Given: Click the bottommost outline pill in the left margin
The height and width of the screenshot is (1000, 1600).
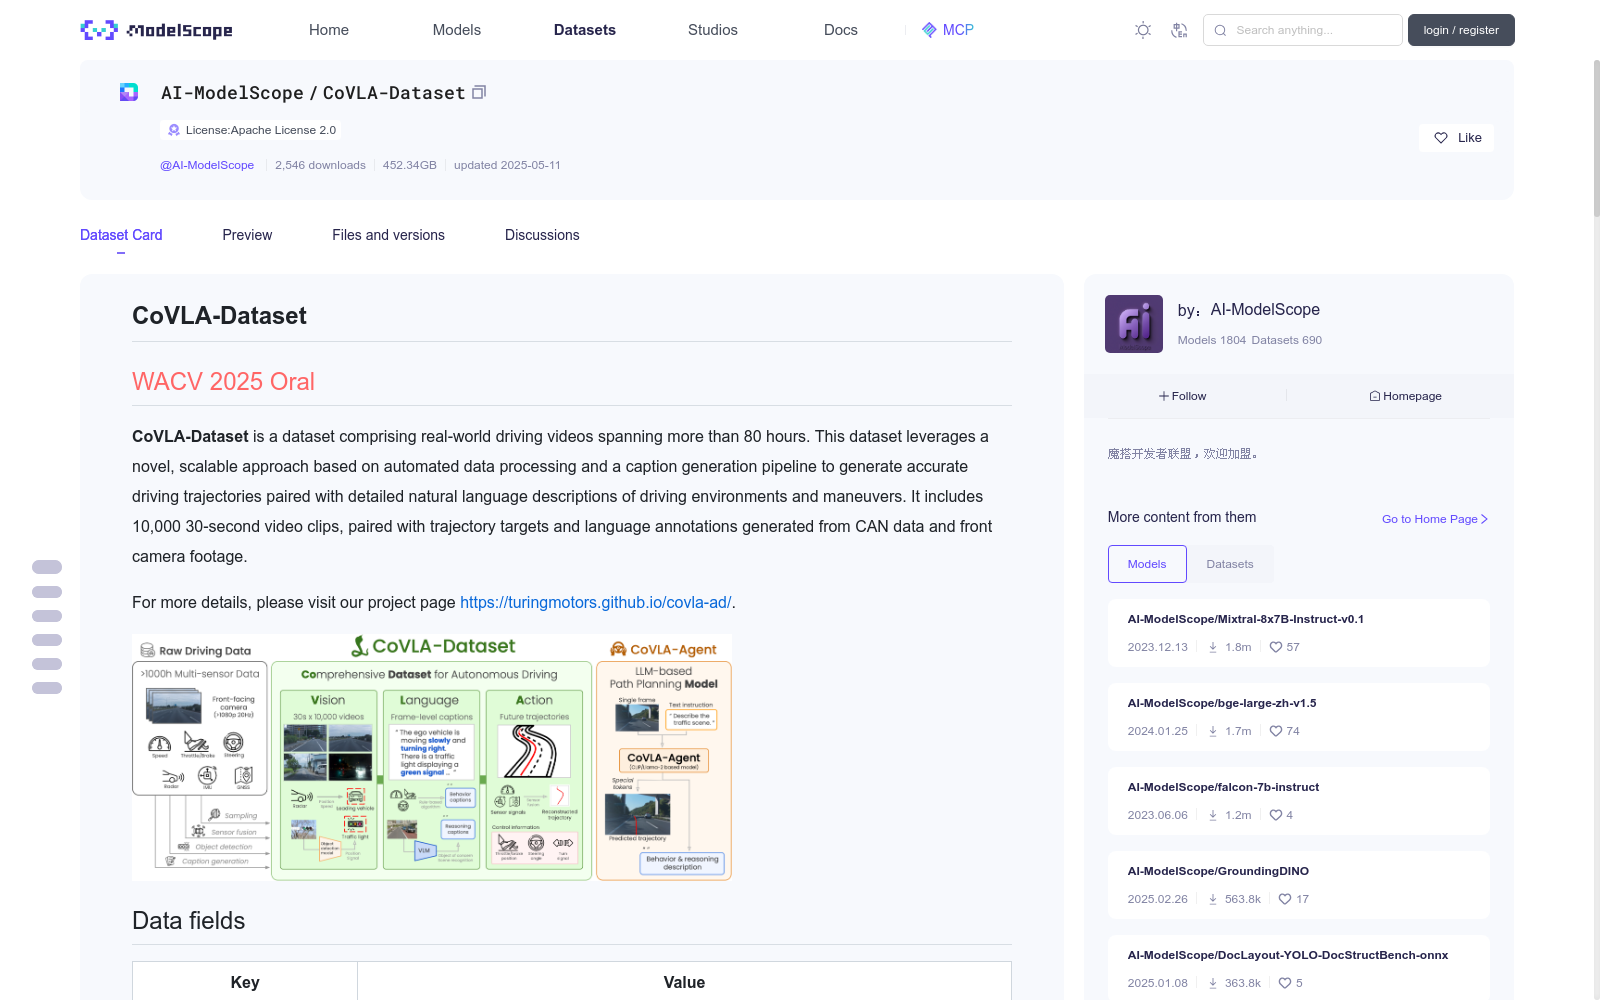Looking at the screenshot, I should pos(47,688).
